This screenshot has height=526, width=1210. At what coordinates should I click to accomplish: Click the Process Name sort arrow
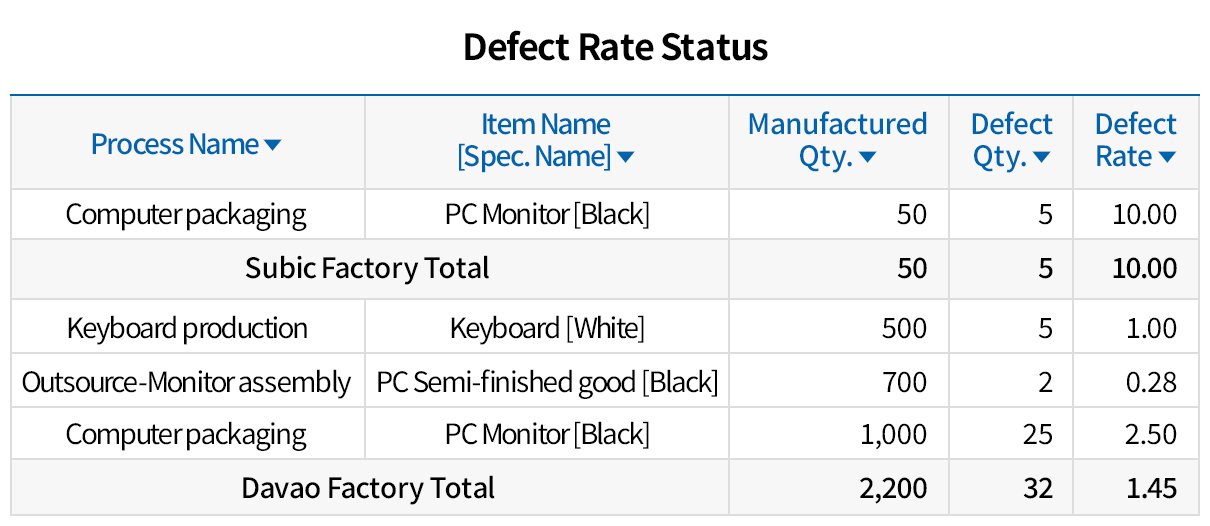pos(273,146)
